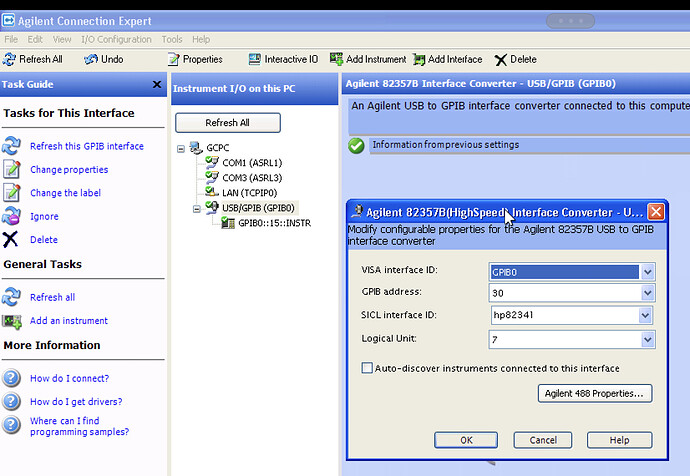Click the Help button in the dialog
This screenshot has width=690, height=476.
[620, 440]
